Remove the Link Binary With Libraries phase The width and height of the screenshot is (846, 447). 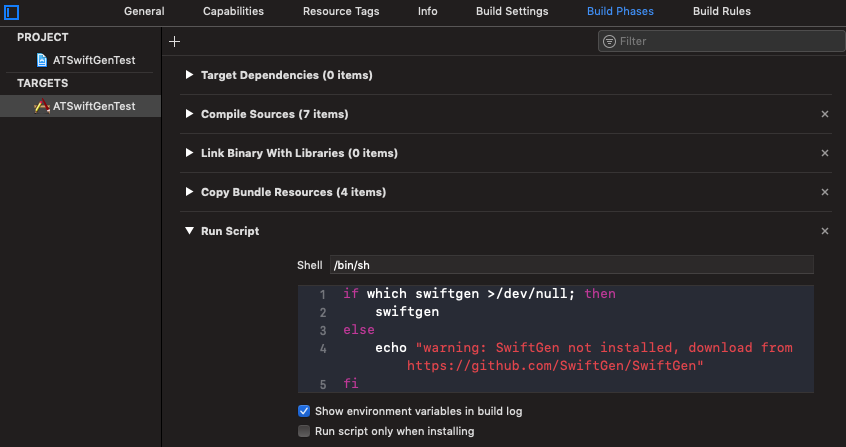[x=825, y=153]
